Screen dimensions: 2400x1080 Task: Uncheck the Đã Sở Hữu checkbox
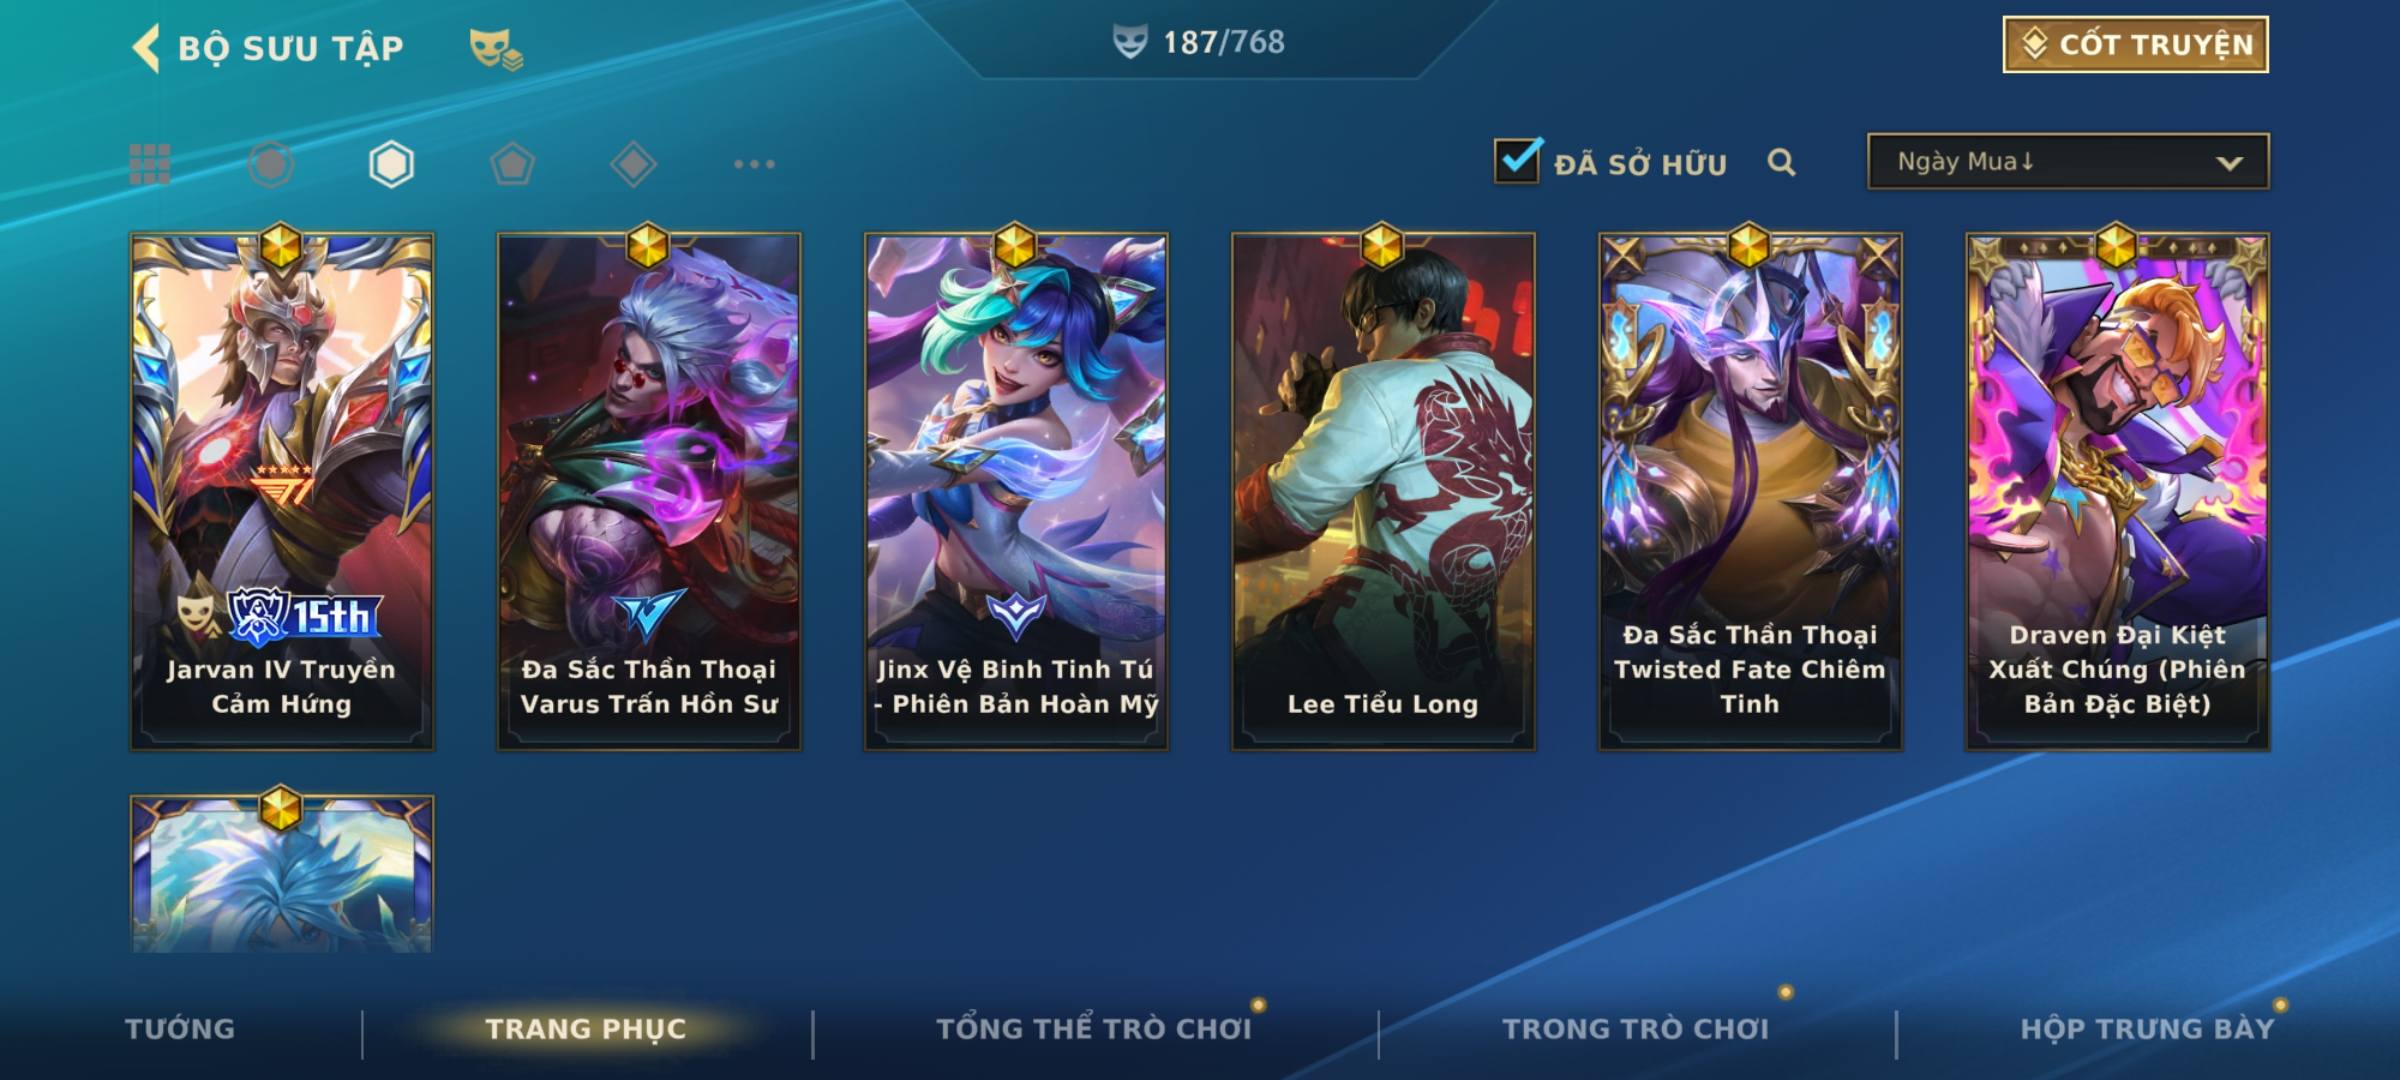[x=1517, y=161]
